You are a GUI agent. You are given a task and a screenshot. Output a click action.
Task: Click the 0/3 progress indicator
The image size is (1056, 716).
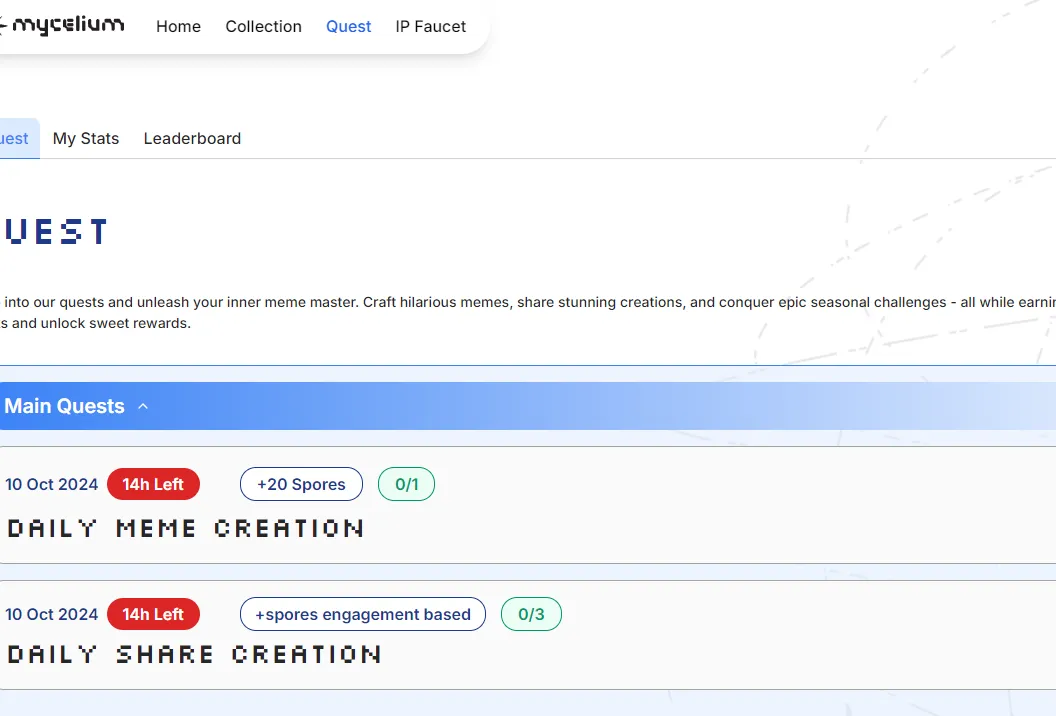pos(531,615)
